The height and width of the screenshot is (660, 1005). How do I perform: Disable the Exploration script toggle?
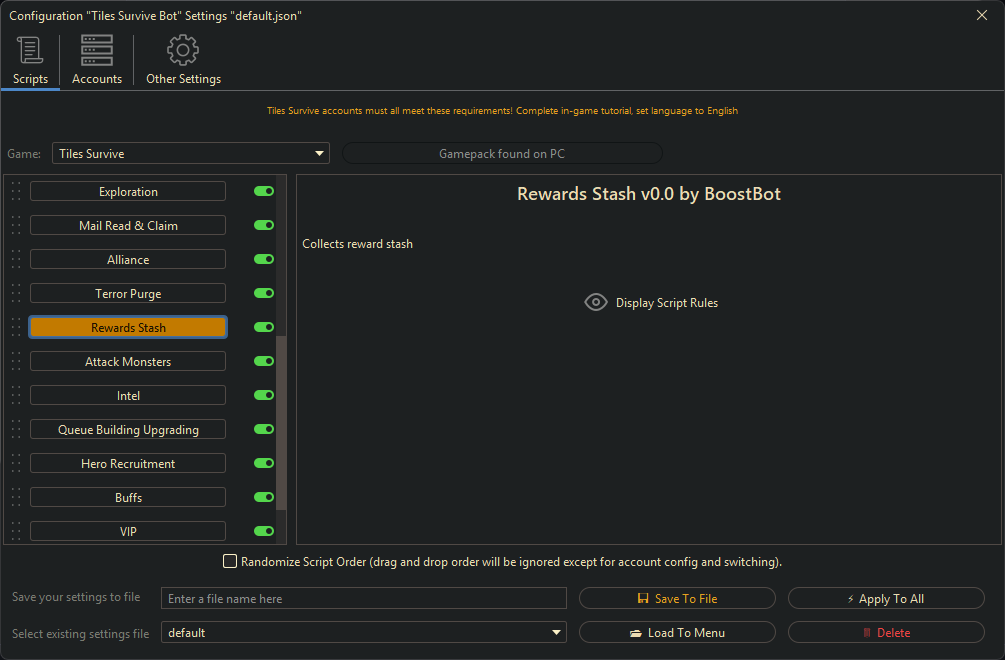pyautogui.click(x=264, y=192)
